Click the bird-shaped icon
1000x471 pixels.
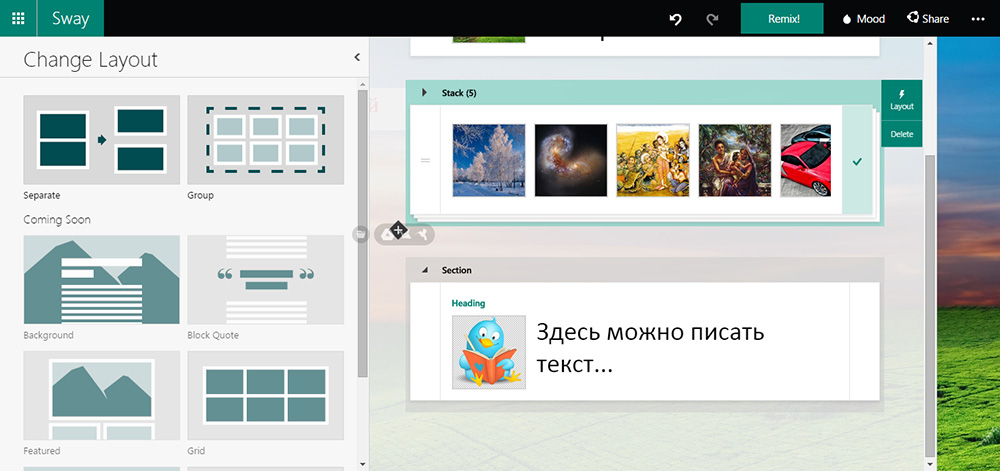422,235
